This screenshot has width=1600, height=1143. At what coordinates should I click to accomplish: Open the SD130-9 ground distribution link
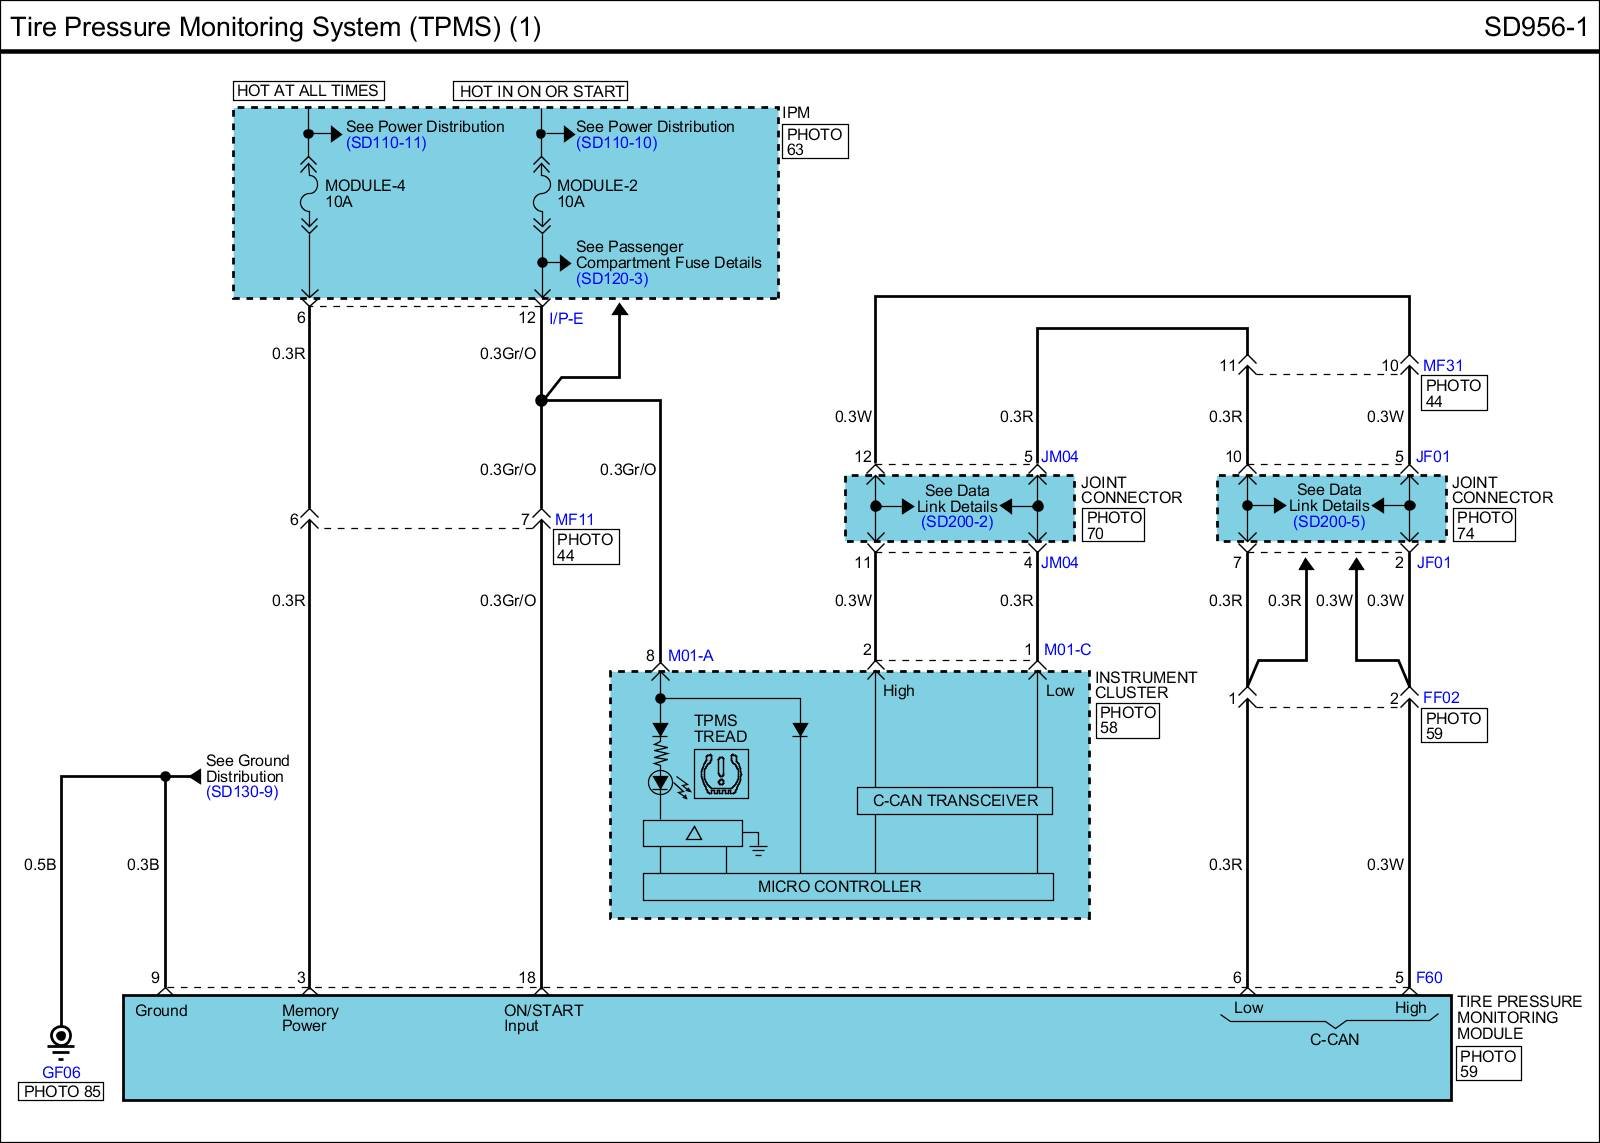(242, 792)
